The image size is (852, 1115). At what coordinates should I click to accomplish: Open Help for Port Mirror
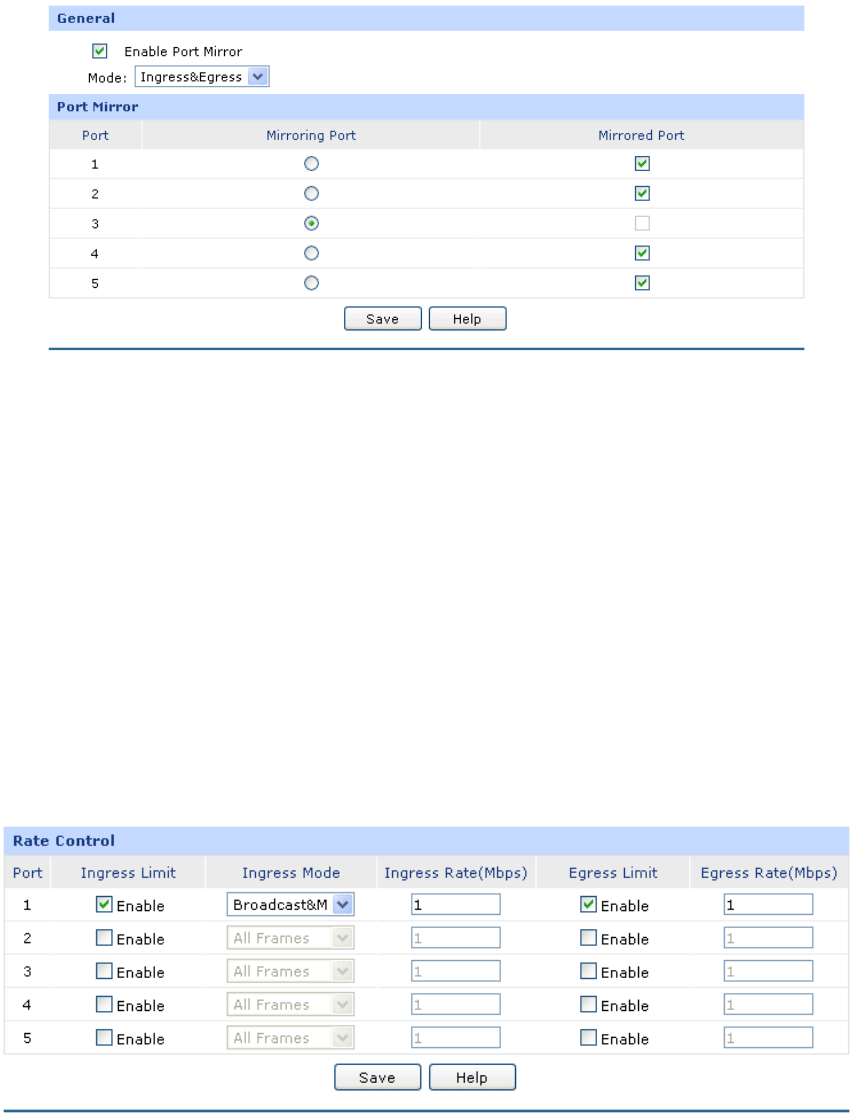tap(467, 319)
